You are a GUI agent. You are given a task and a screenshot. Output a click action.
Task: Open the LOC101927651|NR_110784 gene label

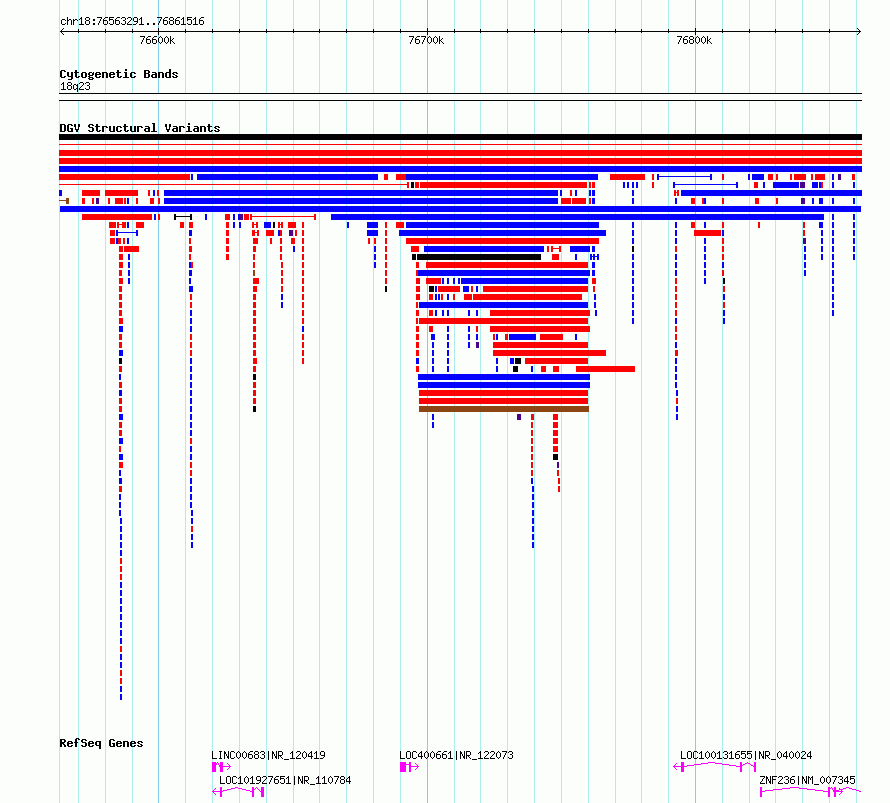click(x=285, y=780)
